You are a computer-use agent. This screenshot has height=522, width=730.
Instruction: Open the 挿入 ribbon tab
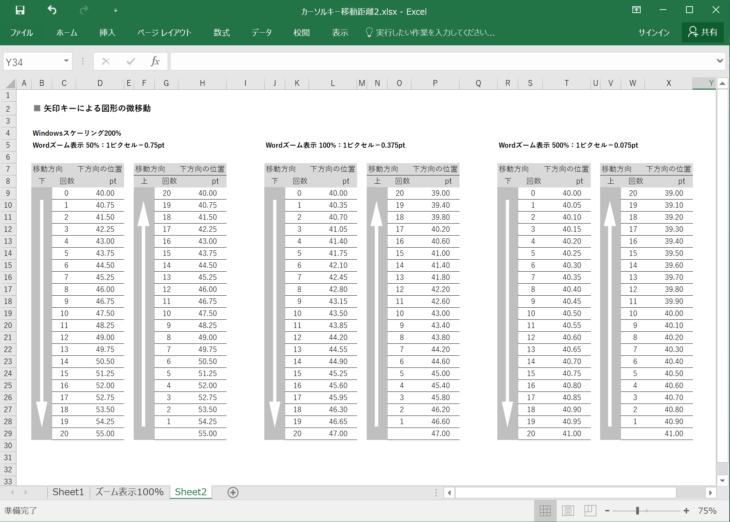[x=107, y=32]
